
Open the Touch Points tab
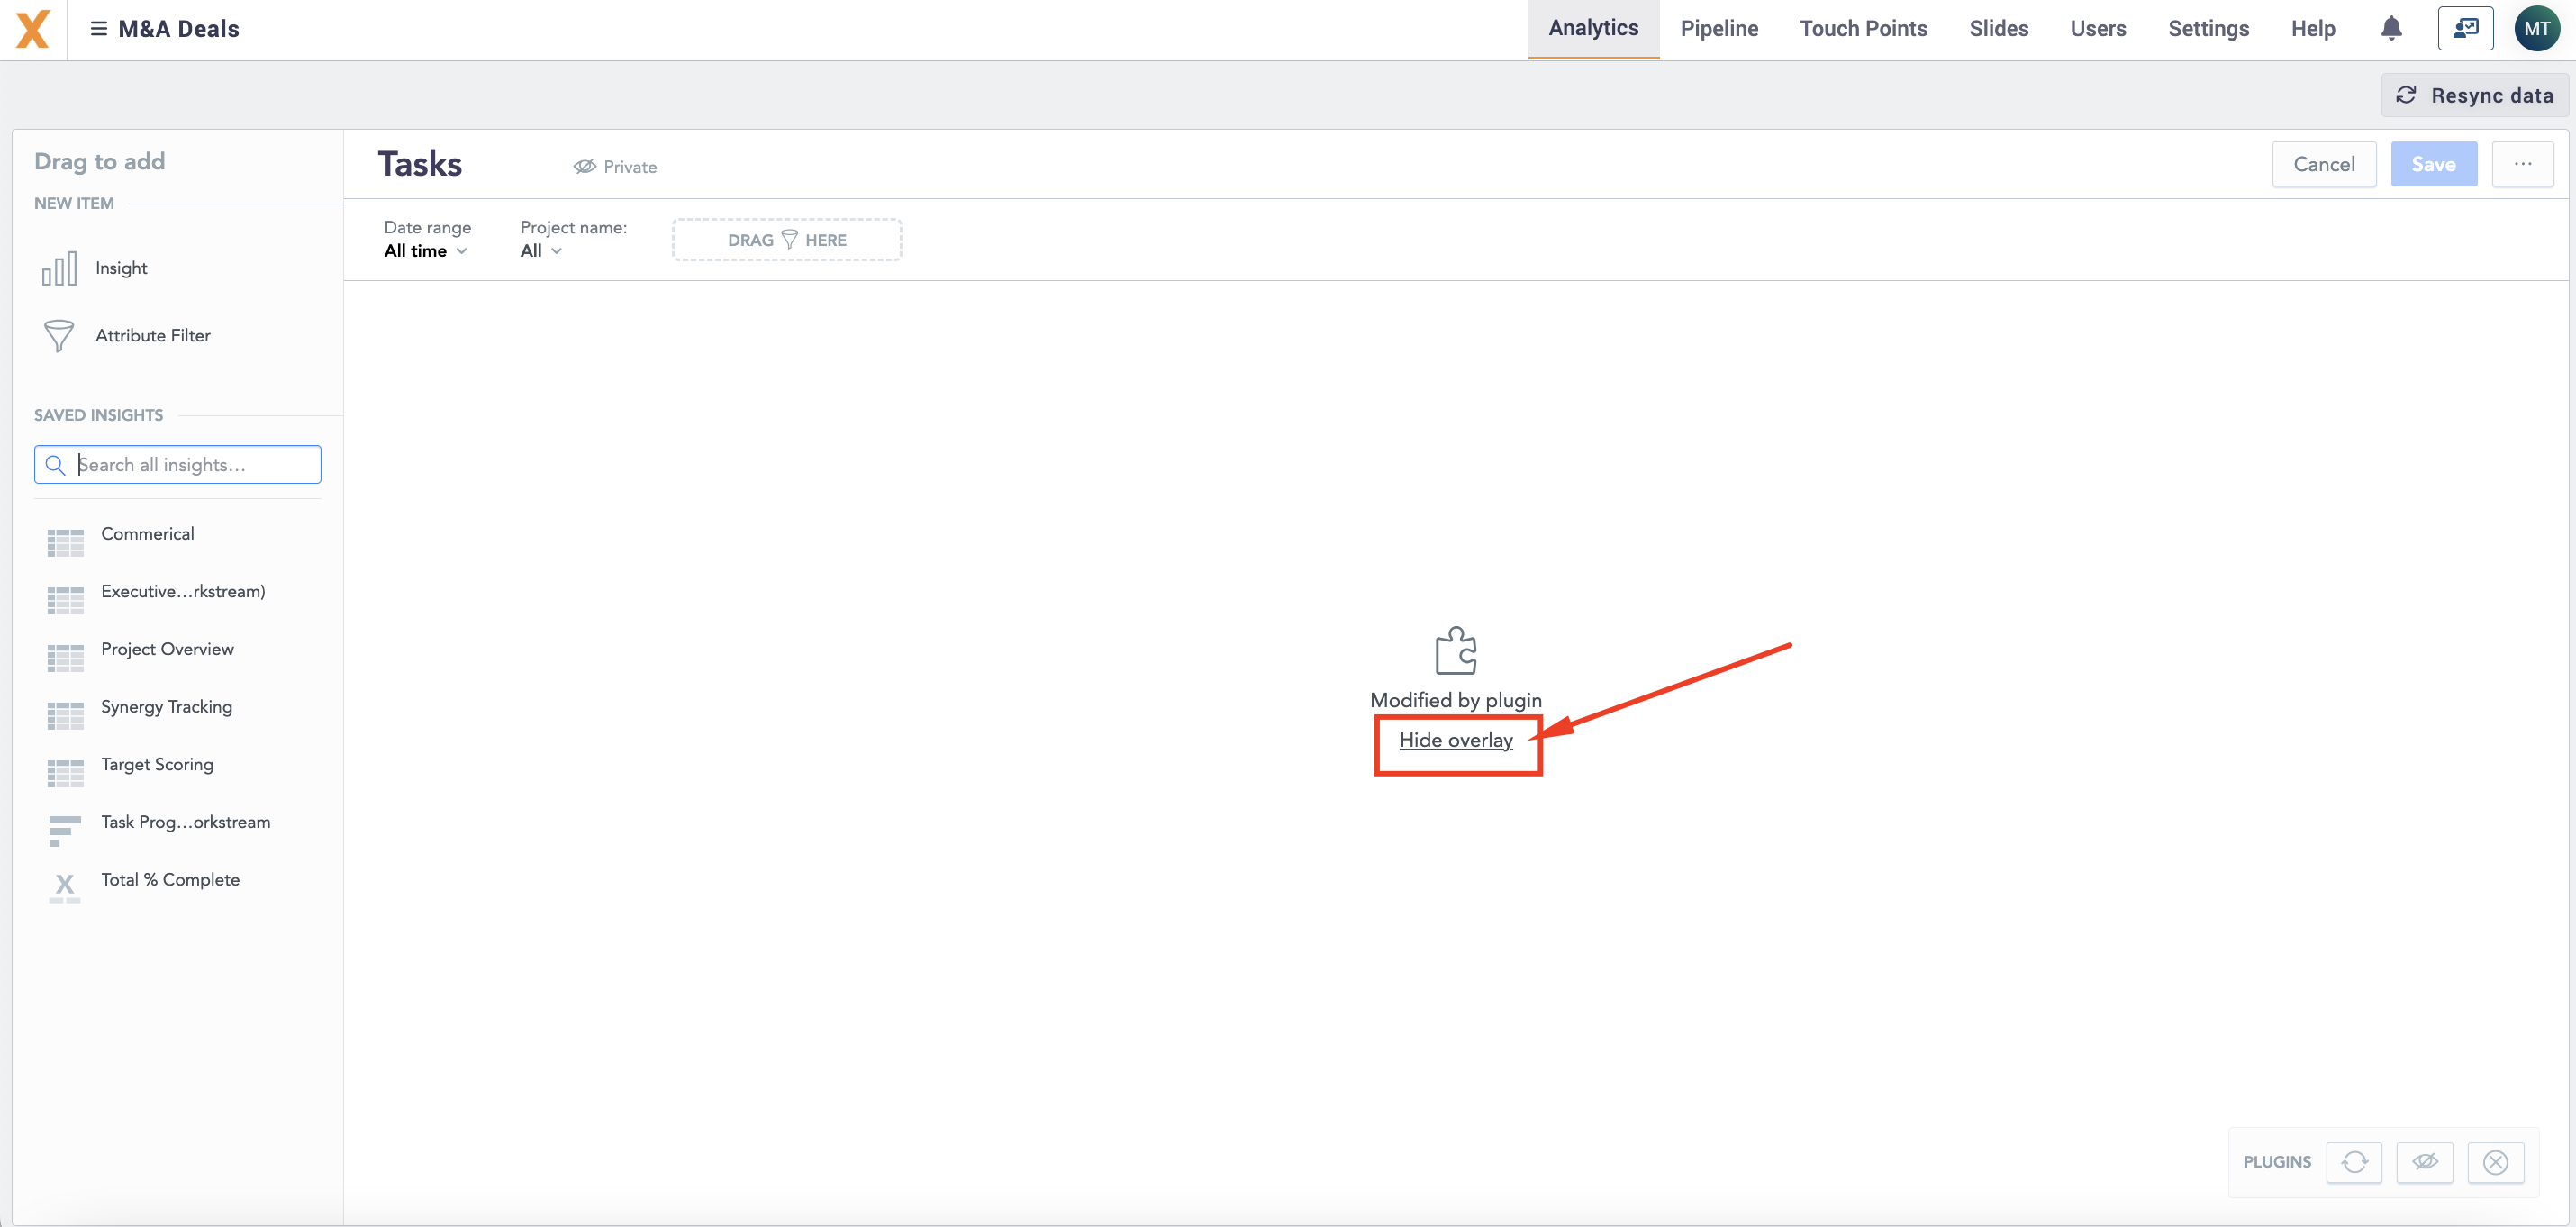click(x=1863, y=28)
